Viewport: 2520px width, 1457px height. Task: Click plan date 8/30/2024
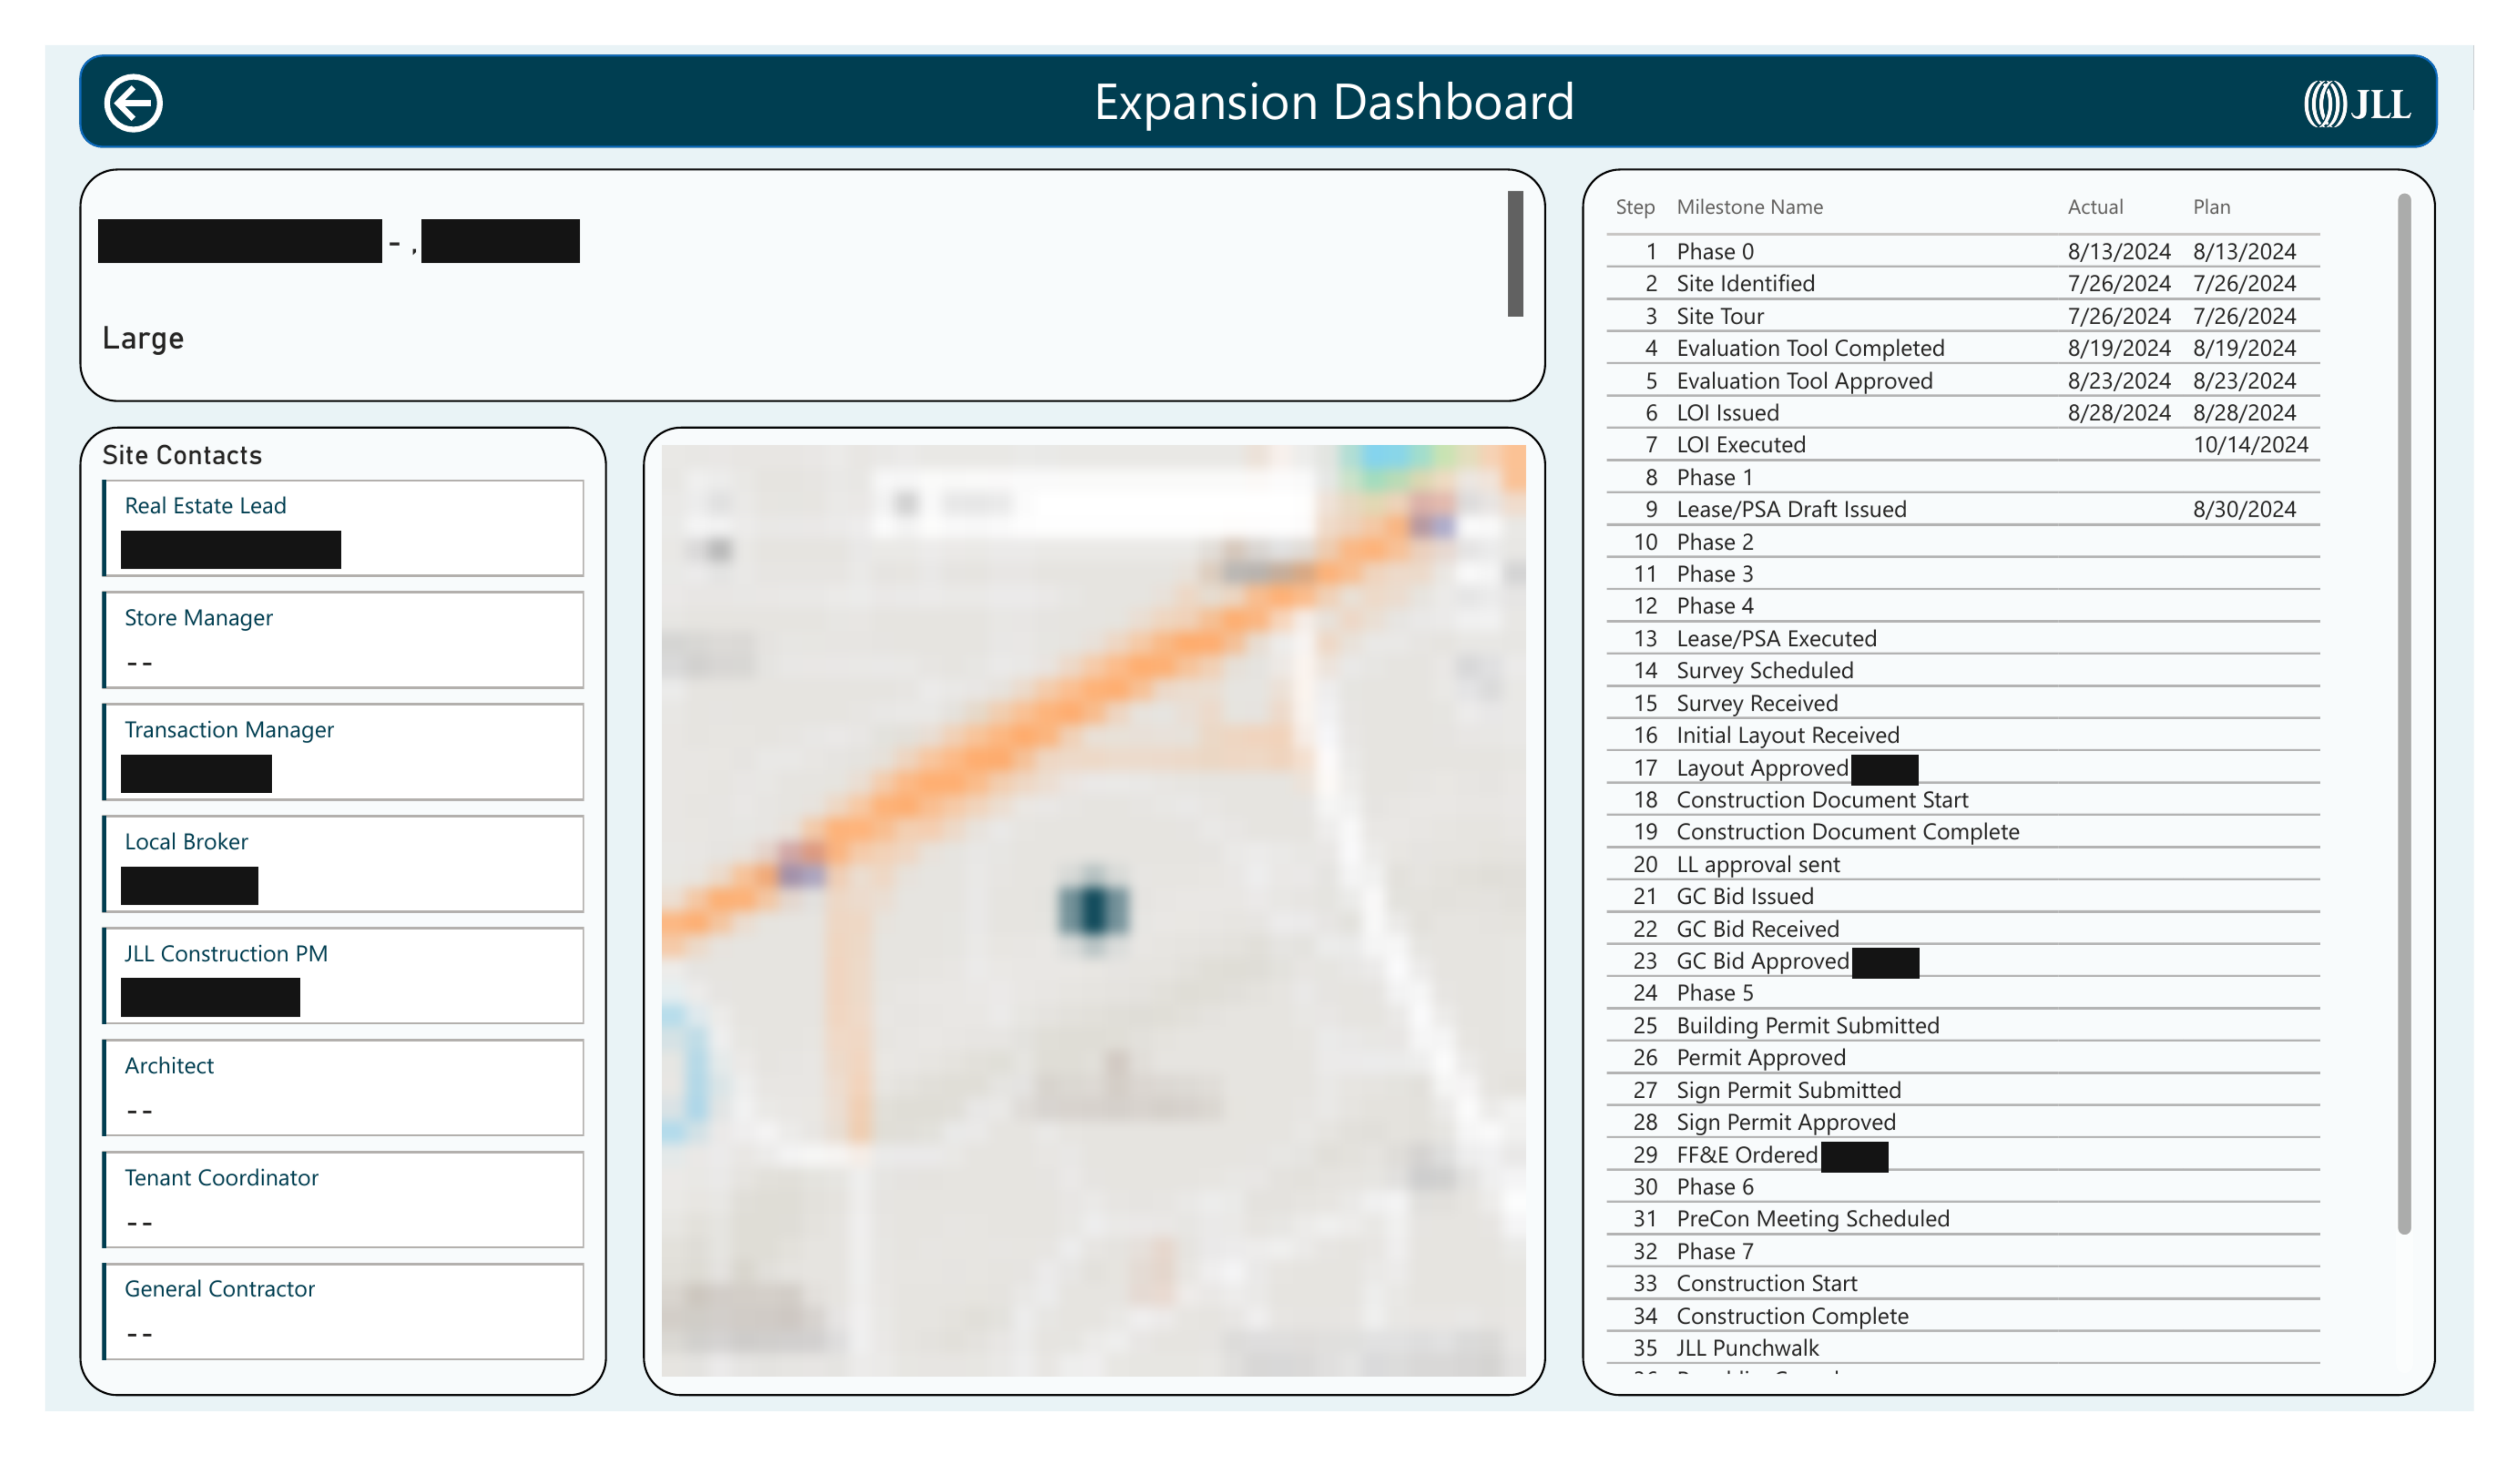coord(2244,509)
